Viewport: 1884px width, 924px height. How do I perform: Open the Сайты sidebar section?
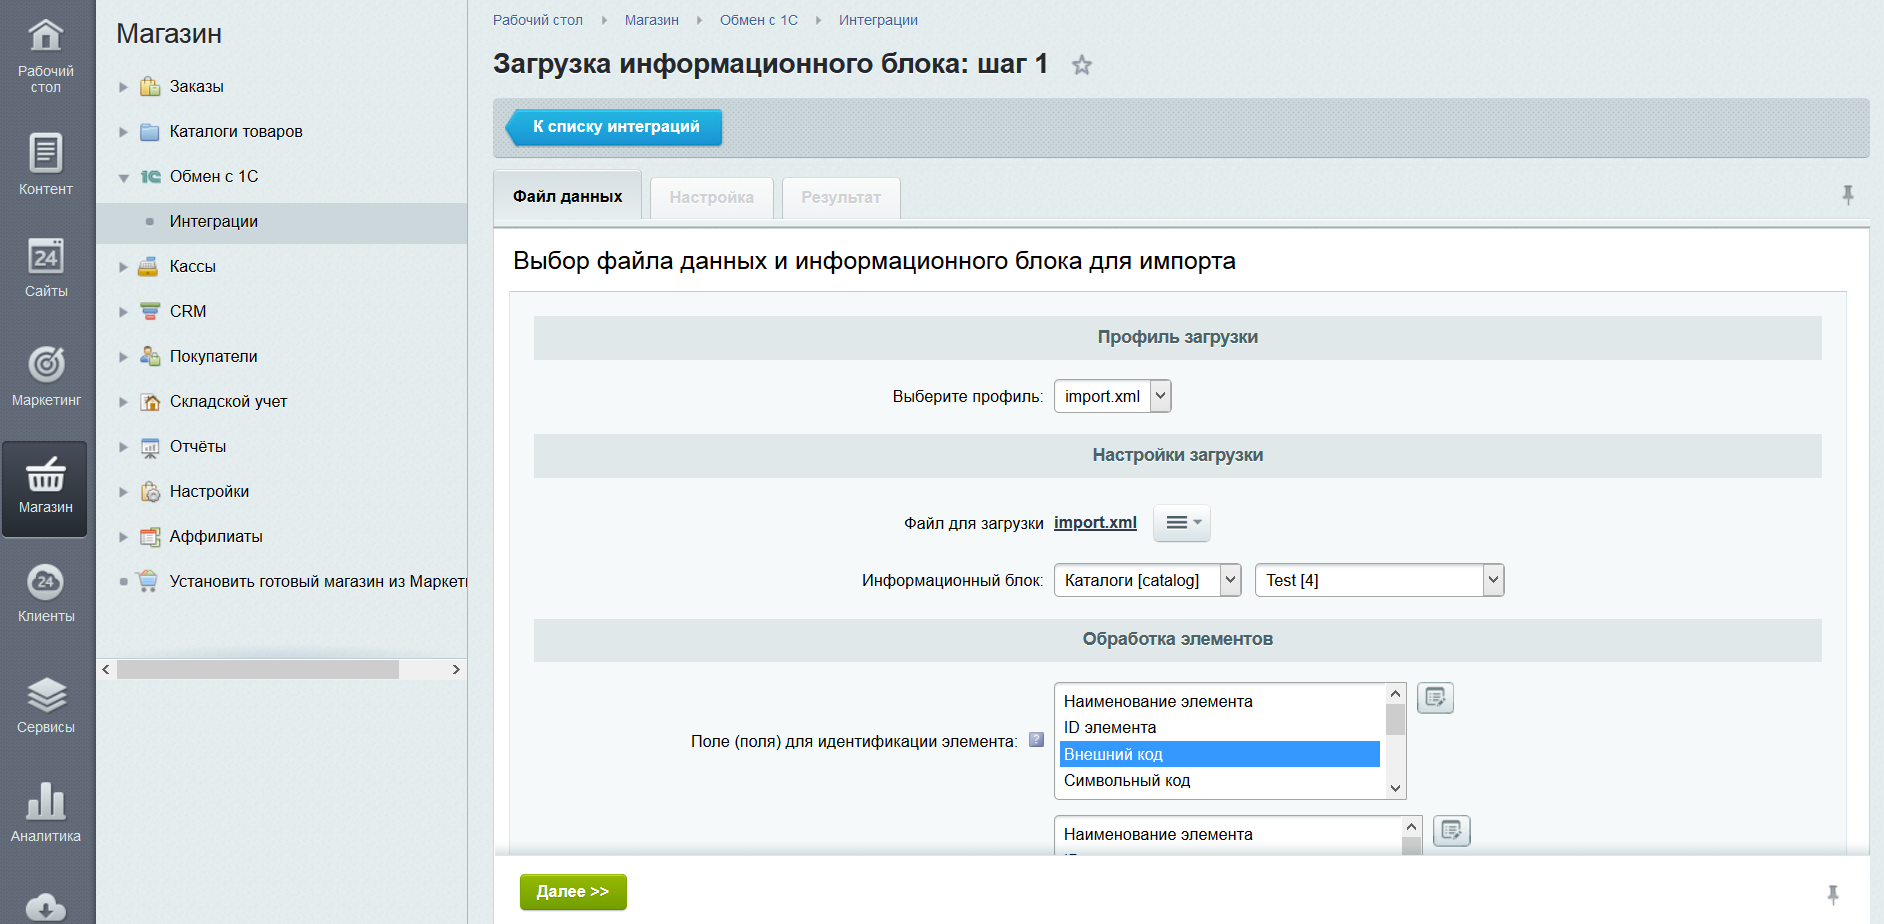click(46, 268)
